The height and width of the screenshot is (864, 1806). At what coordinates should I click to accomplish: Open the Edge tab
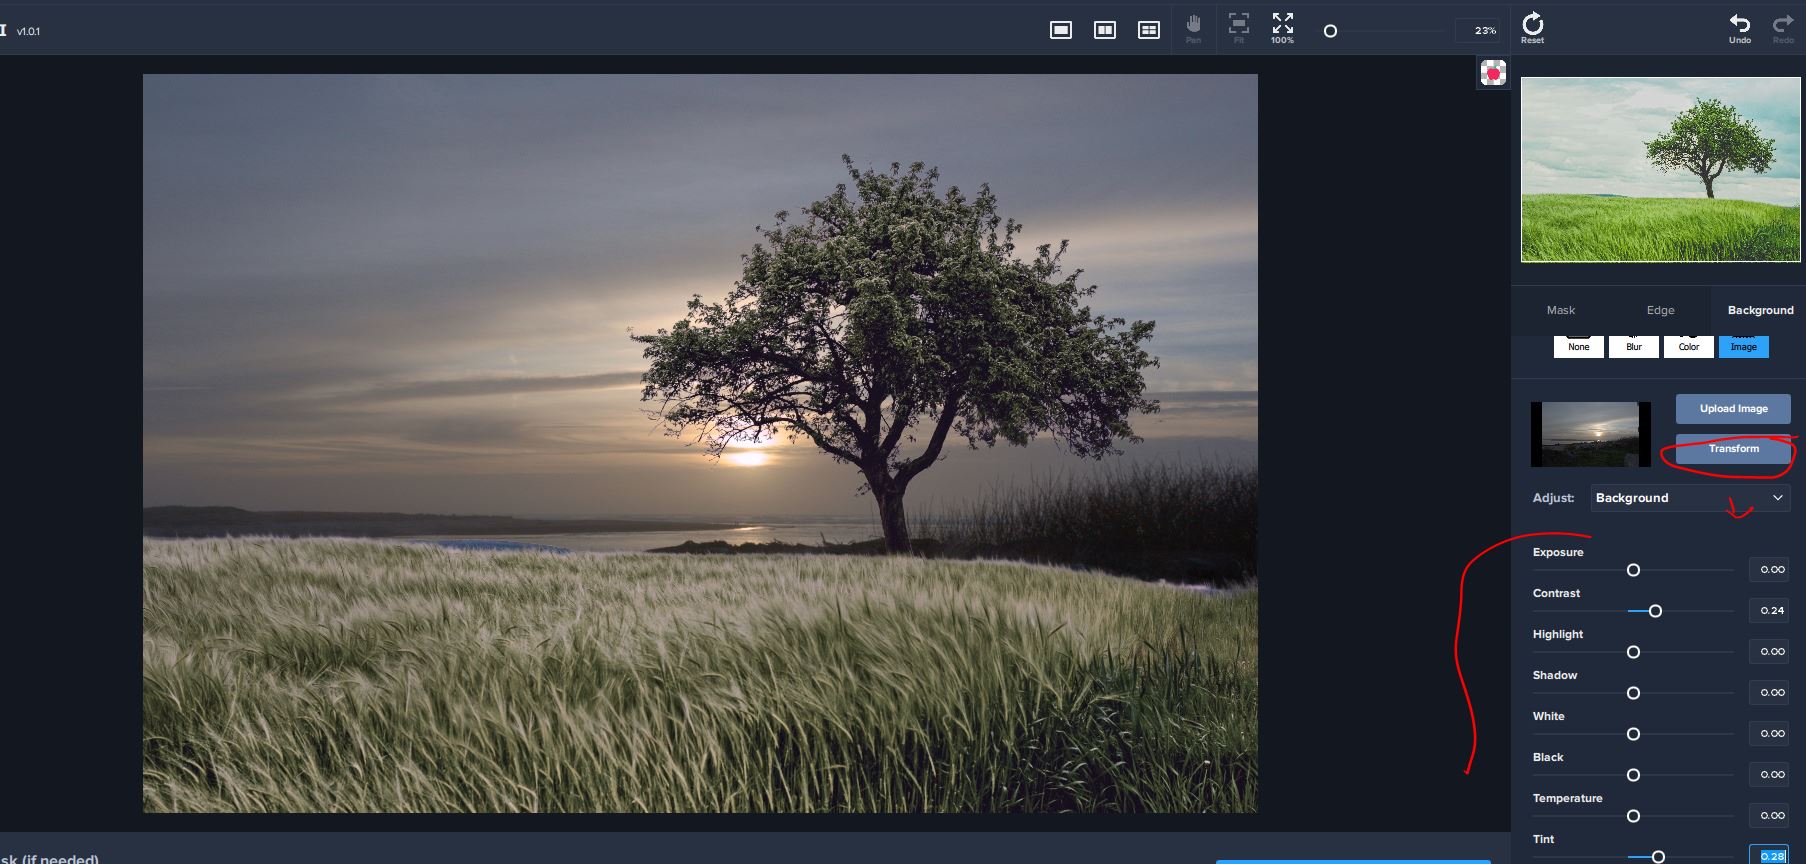pyautogui.click(x=1660, y=310)
